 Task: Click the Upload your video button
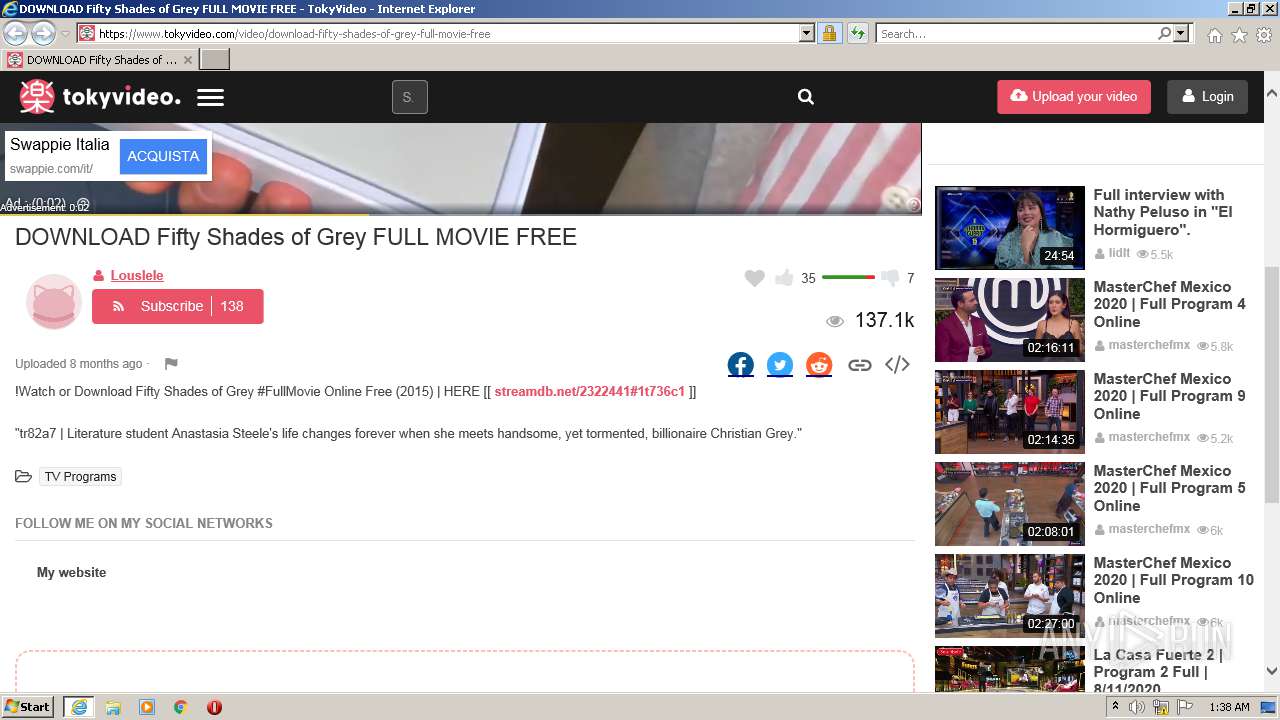[1074, 97]
